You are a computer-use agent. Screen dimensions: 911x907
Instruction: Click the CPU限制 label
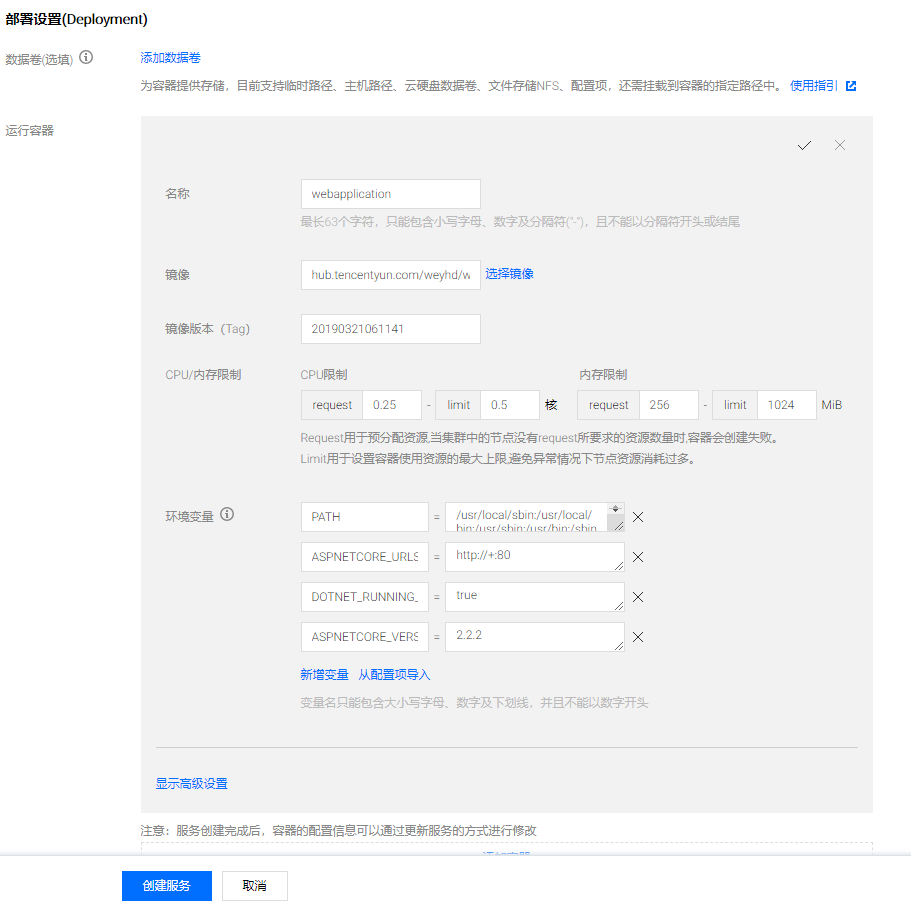(x=324, y=375)
